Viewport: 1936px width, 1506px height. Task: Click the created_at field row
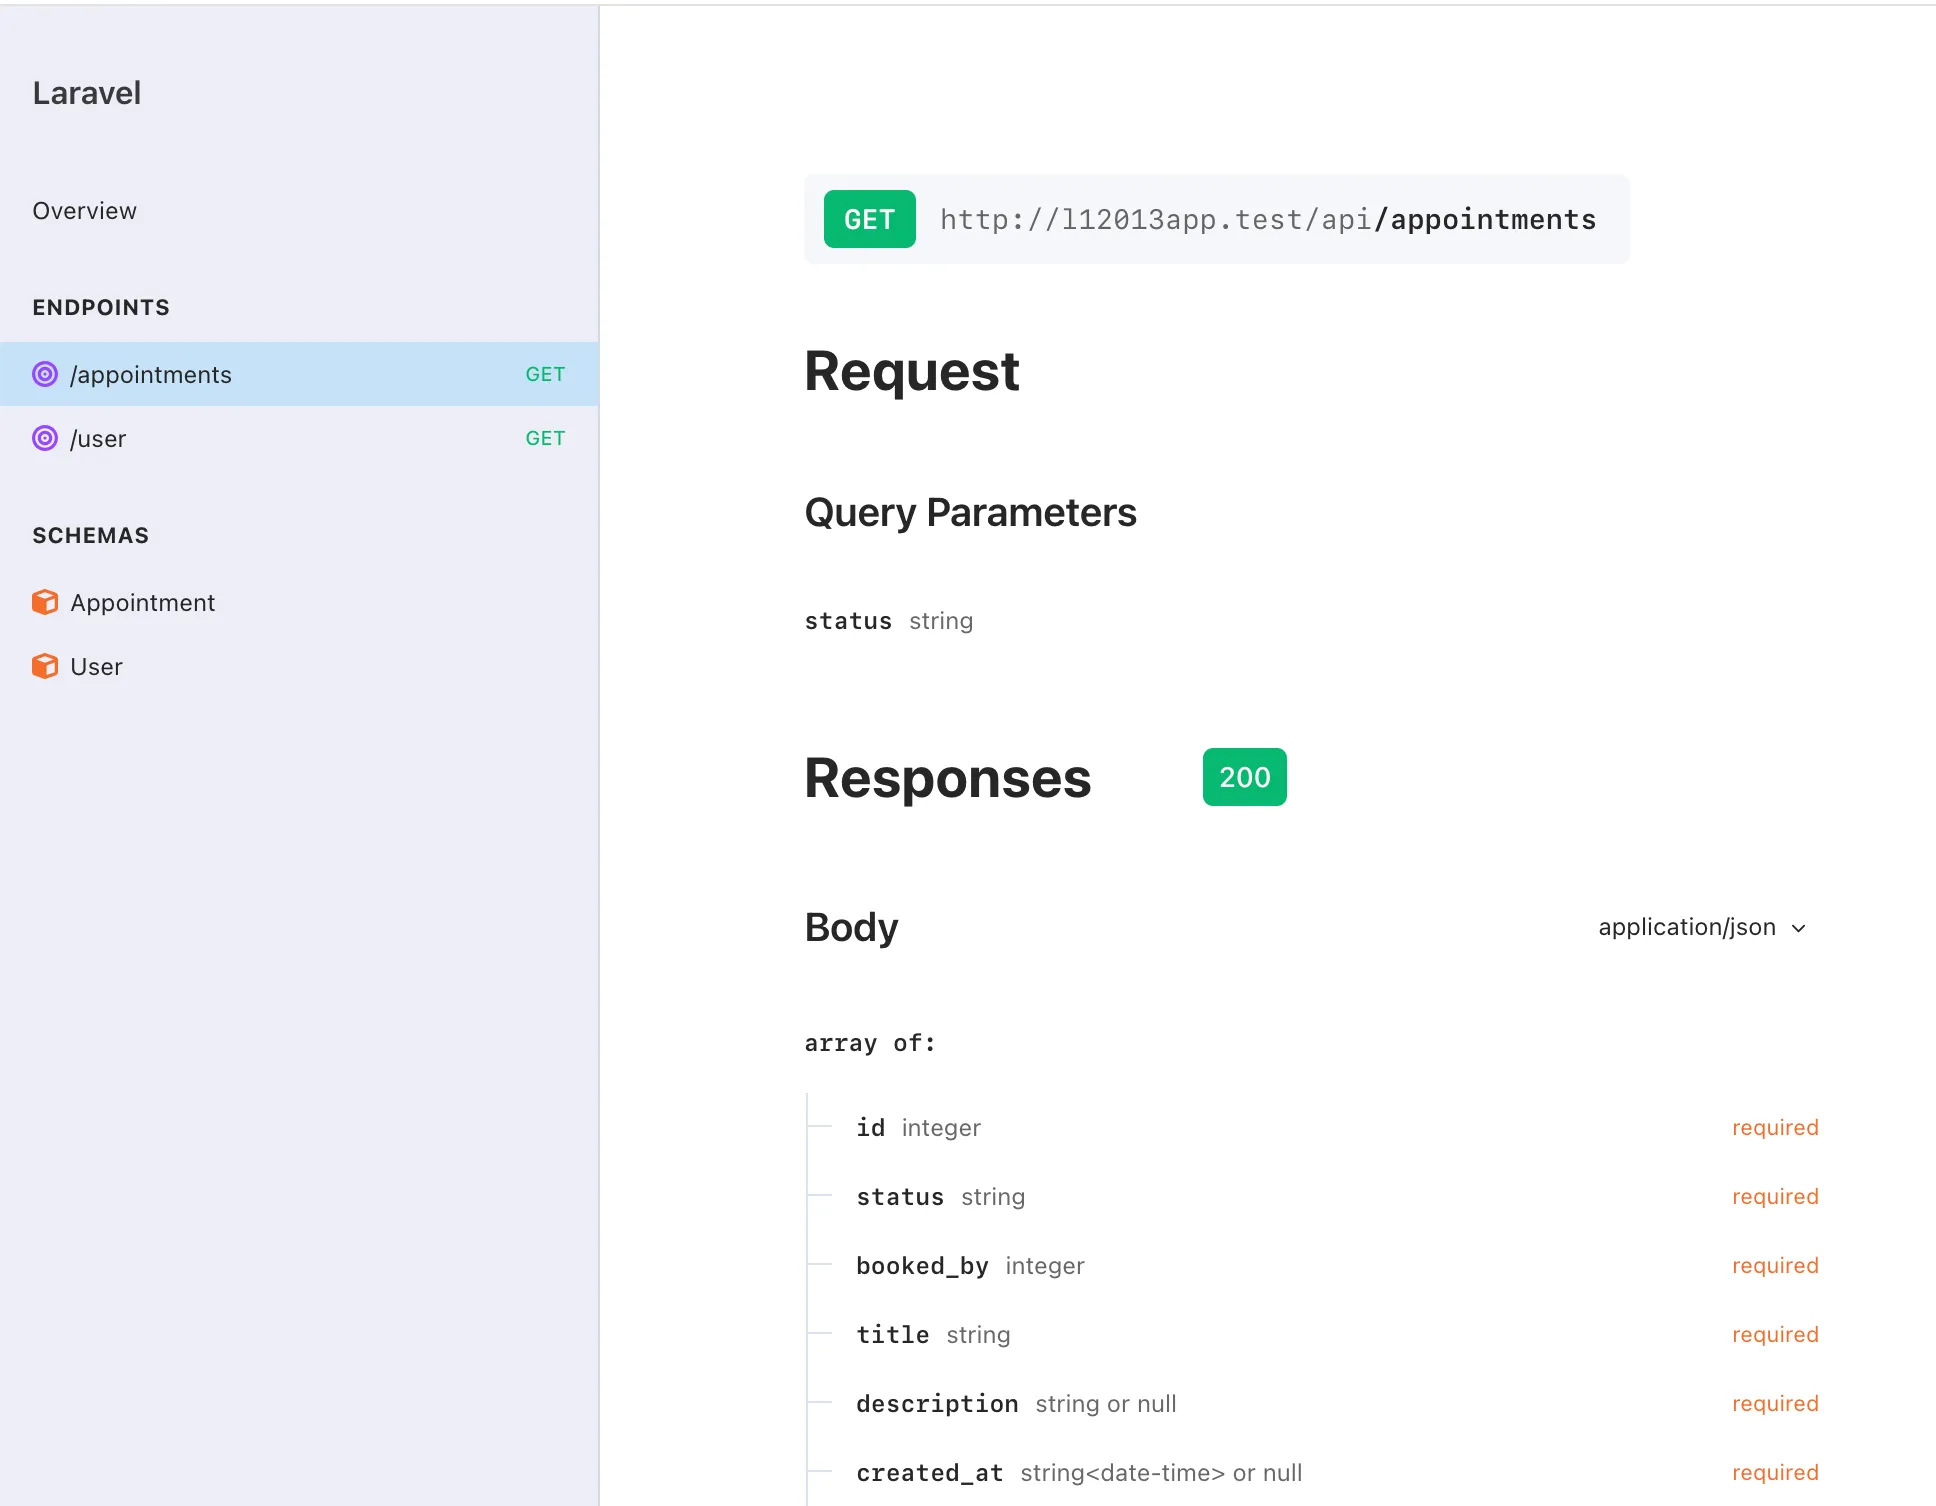click(x=930, y=1473)
